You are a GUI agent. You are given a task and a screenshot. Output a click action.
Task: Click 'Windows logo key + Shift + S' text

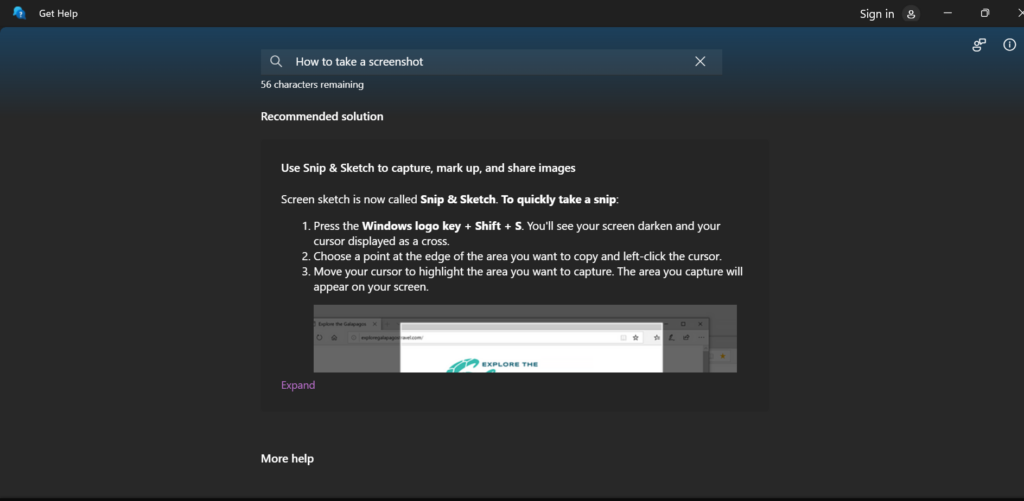click(x=442, y=226)
